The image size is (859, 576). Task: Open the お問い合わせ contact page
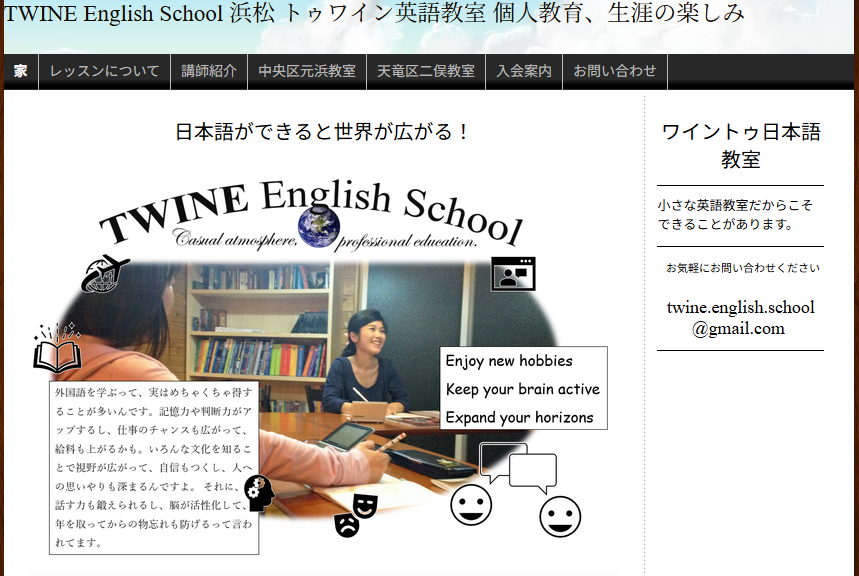(615, 71)
